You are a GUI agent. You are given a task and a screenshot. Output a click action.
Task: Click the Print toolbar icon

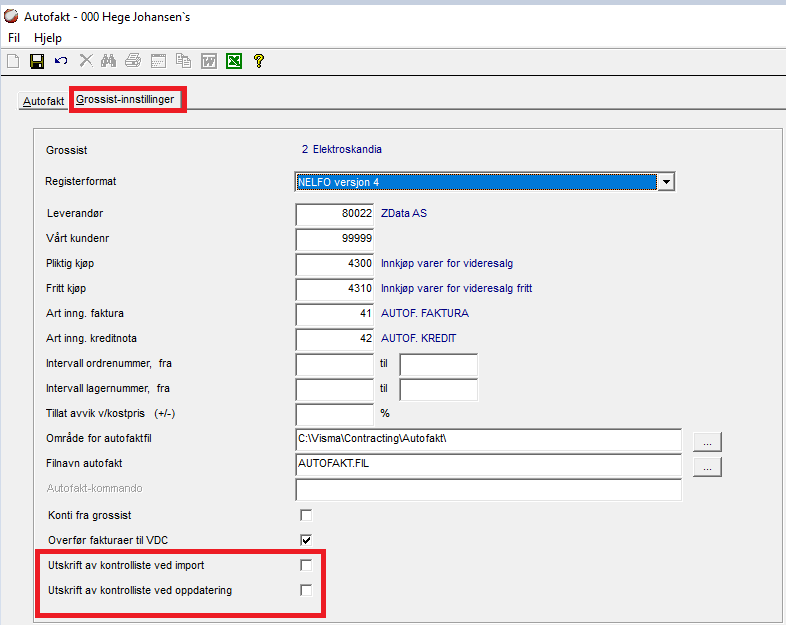(x=133, y=61)
